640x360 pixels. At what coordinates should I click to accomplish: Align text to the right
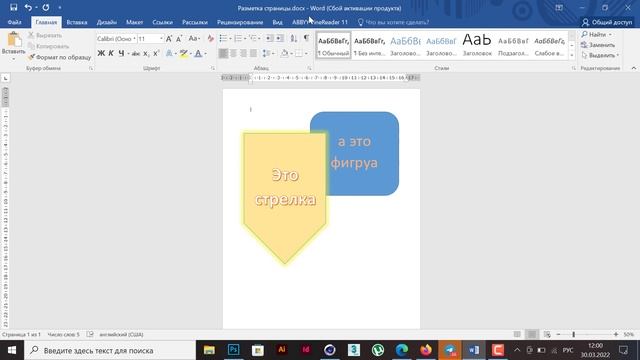(x=243, y=53)
